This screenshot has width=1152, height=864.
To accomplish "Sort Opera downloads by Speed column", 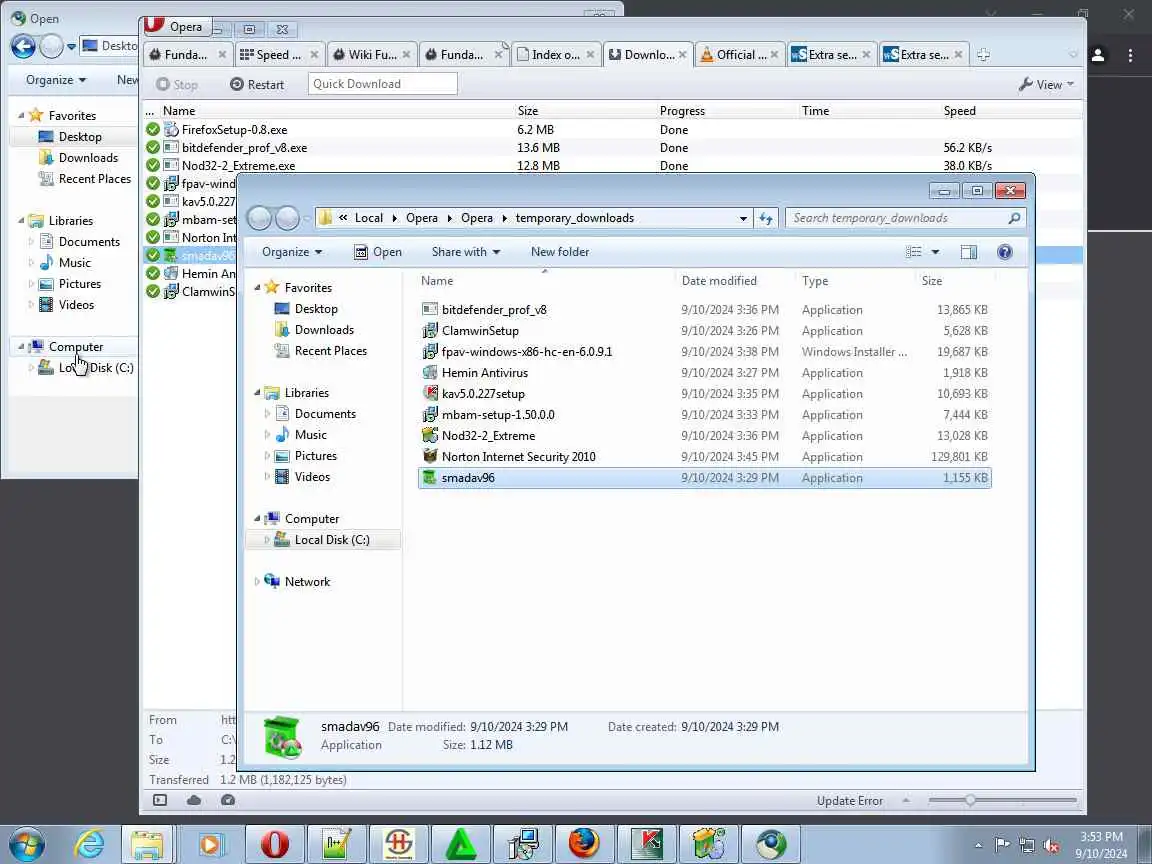I will point(960,111).
